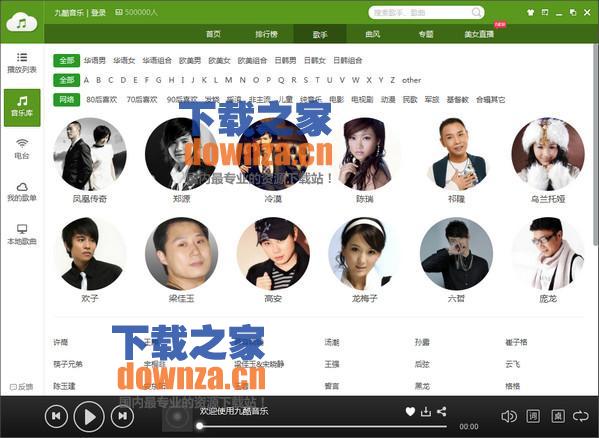Start playback with the play button
The image size is (599, 438).
[x=89, y=417]
